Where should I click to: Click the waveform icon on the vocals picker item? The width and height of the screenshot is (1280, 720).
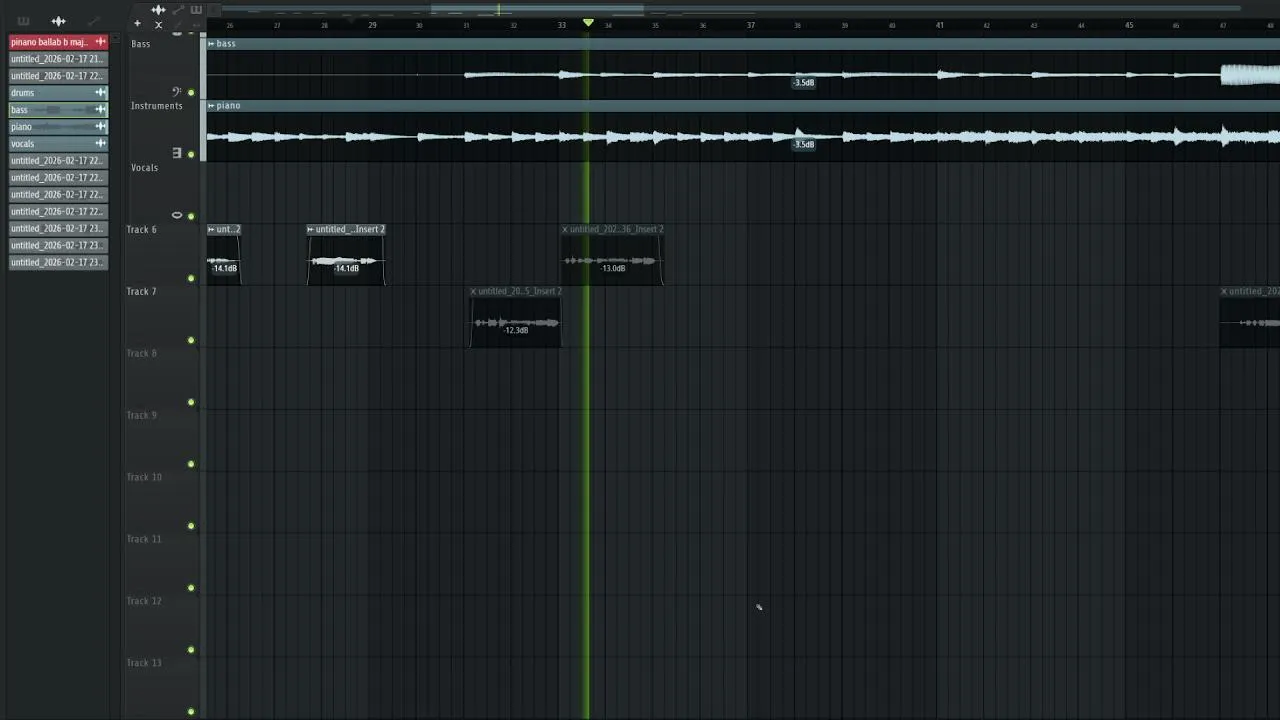100,144
